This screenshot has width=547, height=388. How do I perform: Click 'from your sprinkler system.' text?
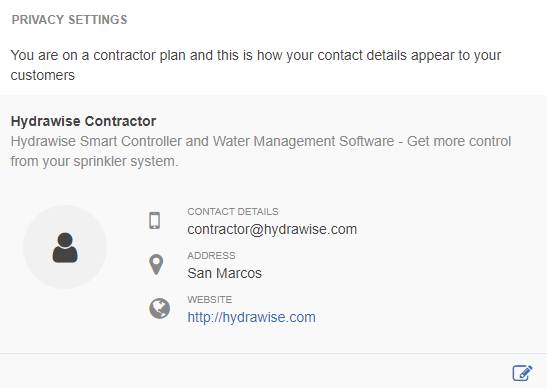point(94,161)
